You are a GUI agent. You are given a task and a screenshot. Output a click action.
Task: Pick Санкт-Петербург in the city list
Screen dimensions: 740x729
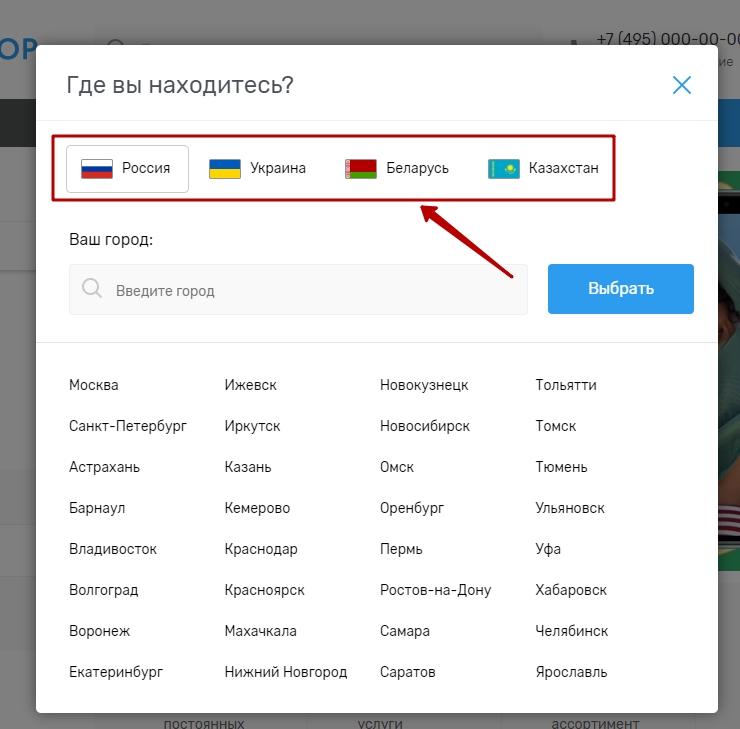(128, 426)
